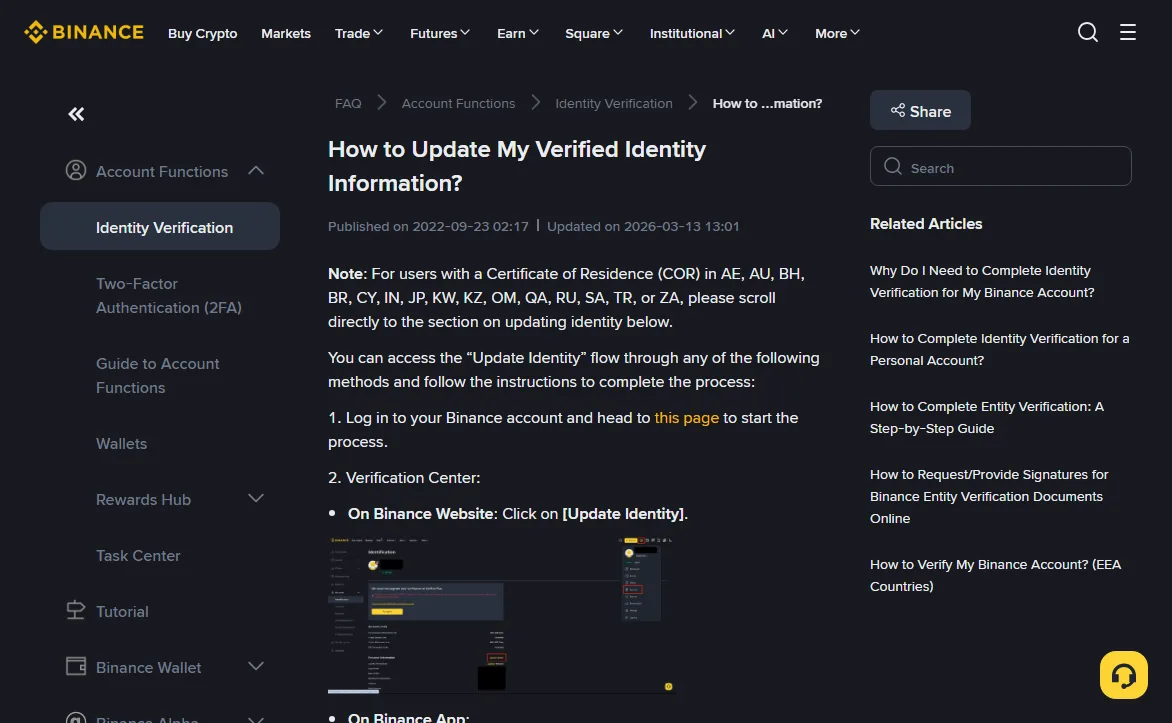The width and height of the screenshot is (1172, 723).
Task: Expand the More dropdown menu
Action: 837,33
